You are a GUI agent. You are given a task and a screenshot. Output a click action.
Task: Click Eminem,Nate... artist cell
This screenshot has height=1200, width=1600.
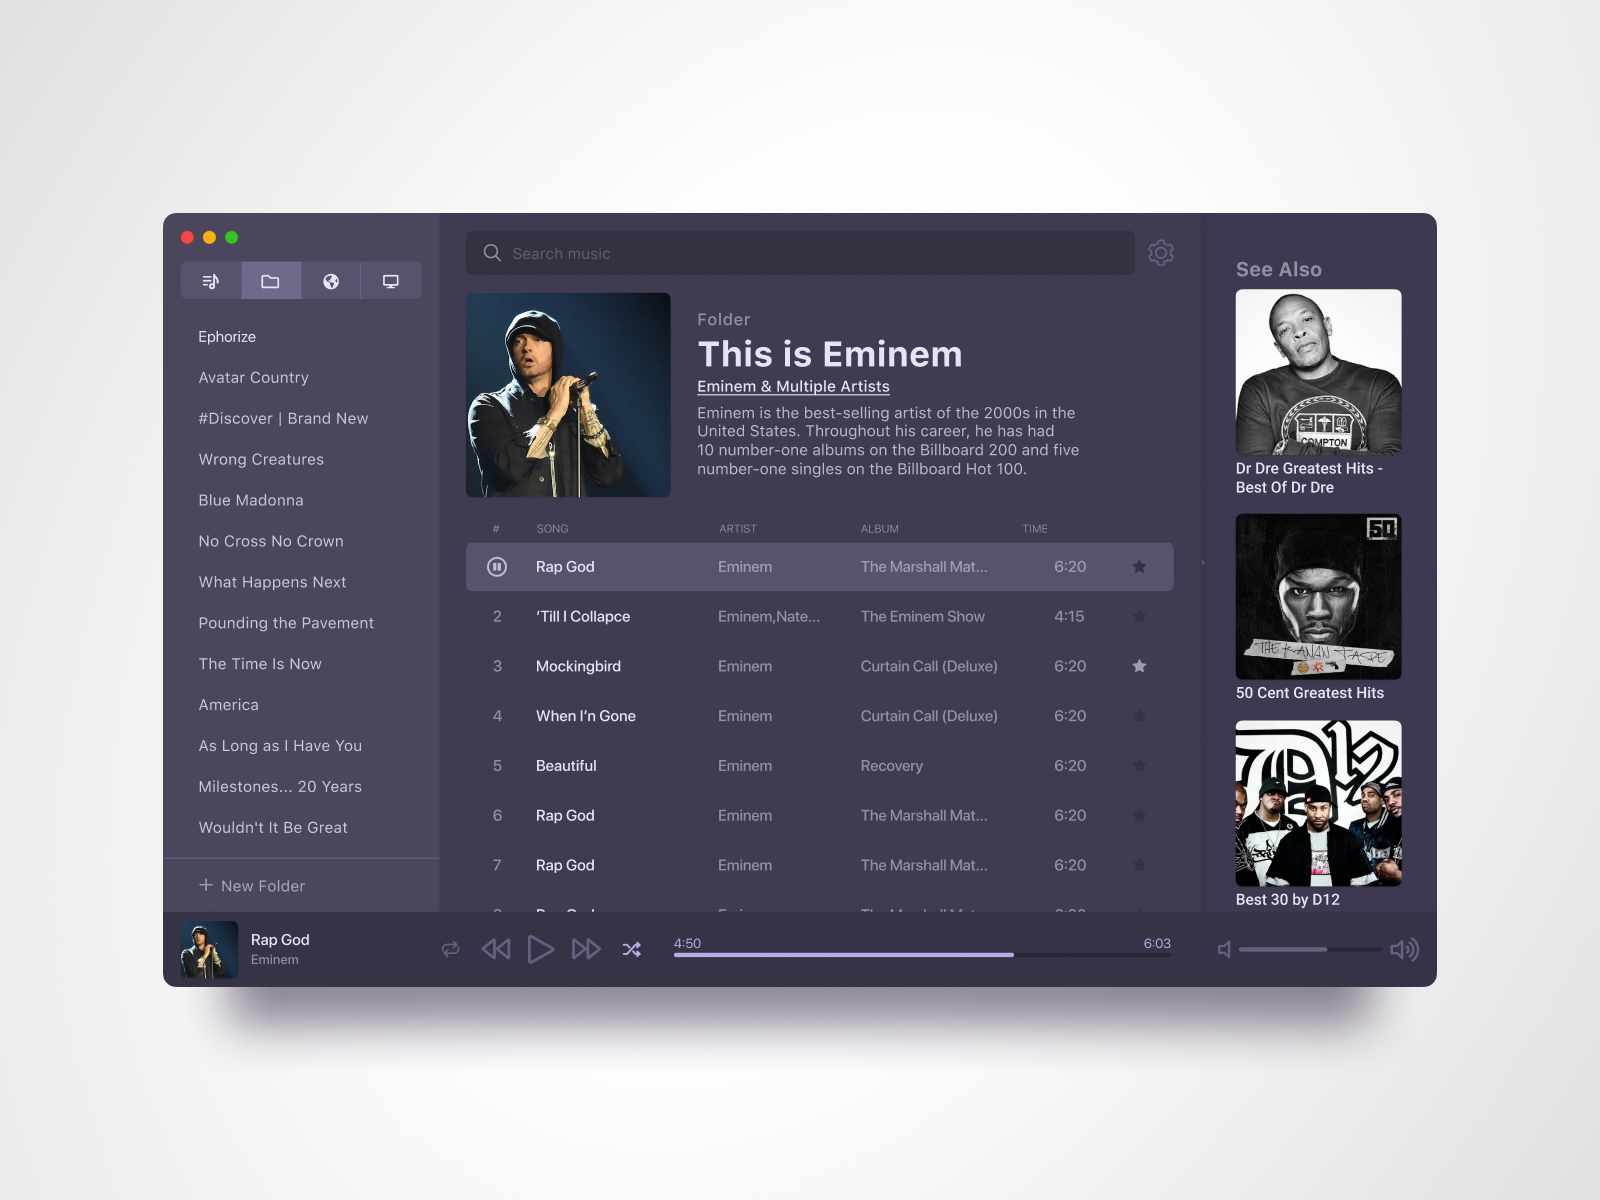click(x=769, y=617)
